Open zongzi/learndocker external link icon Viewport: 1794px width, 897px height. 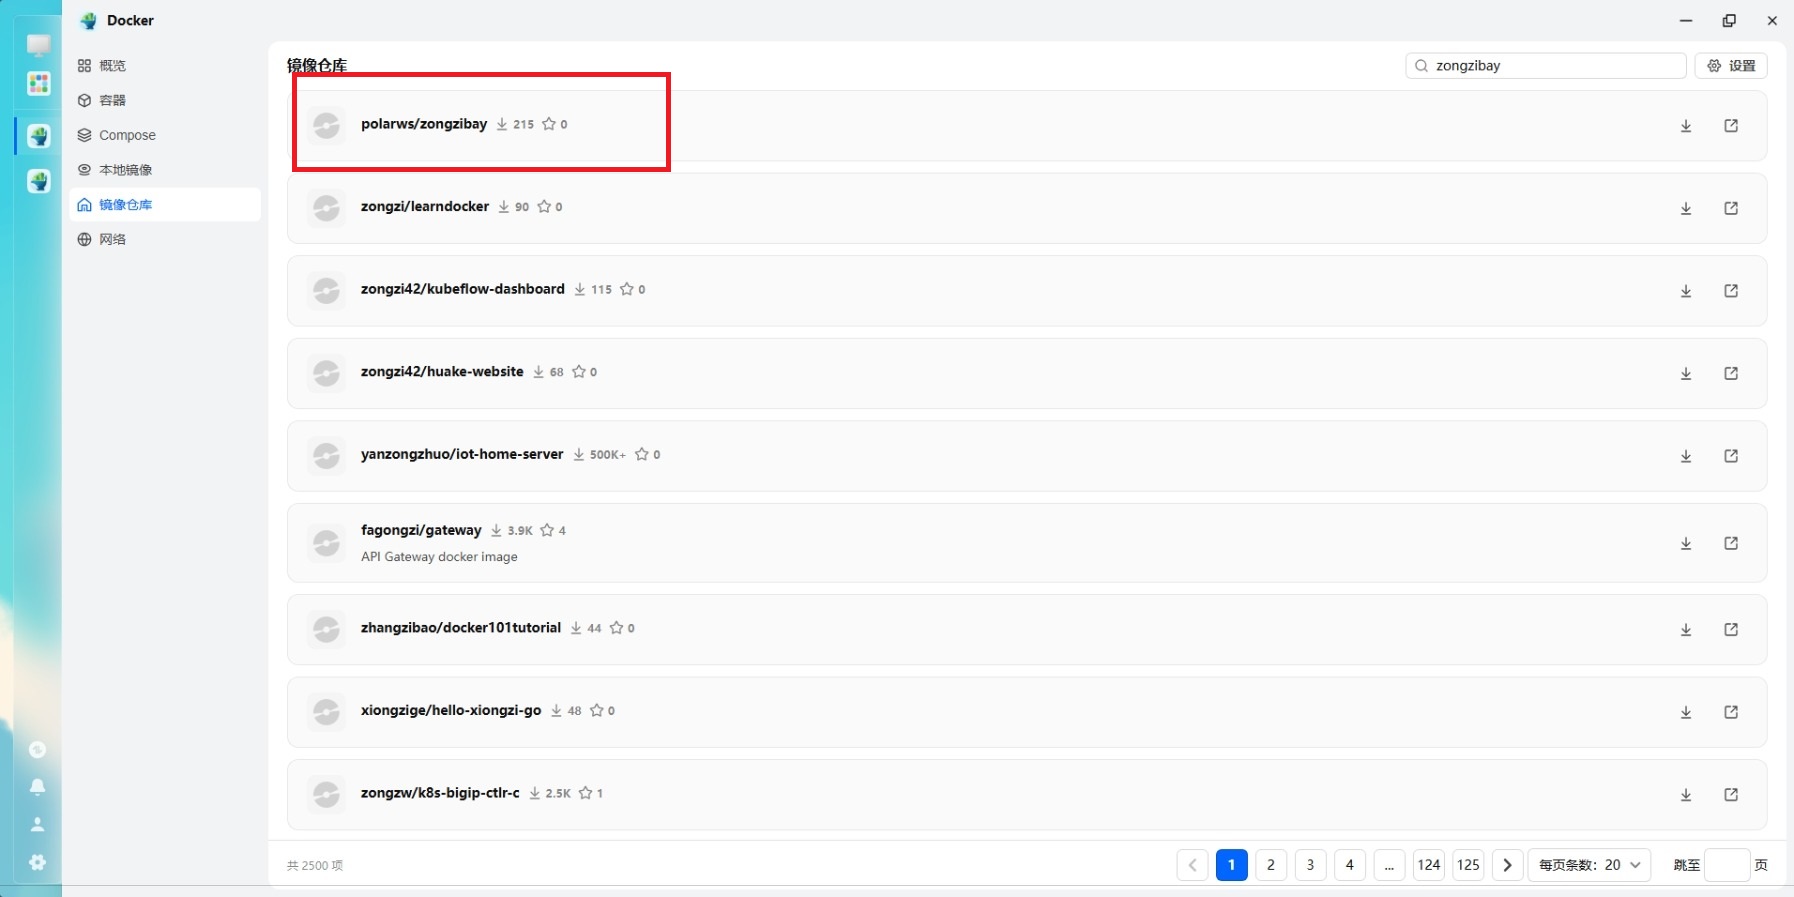[x=1731, y=208]
